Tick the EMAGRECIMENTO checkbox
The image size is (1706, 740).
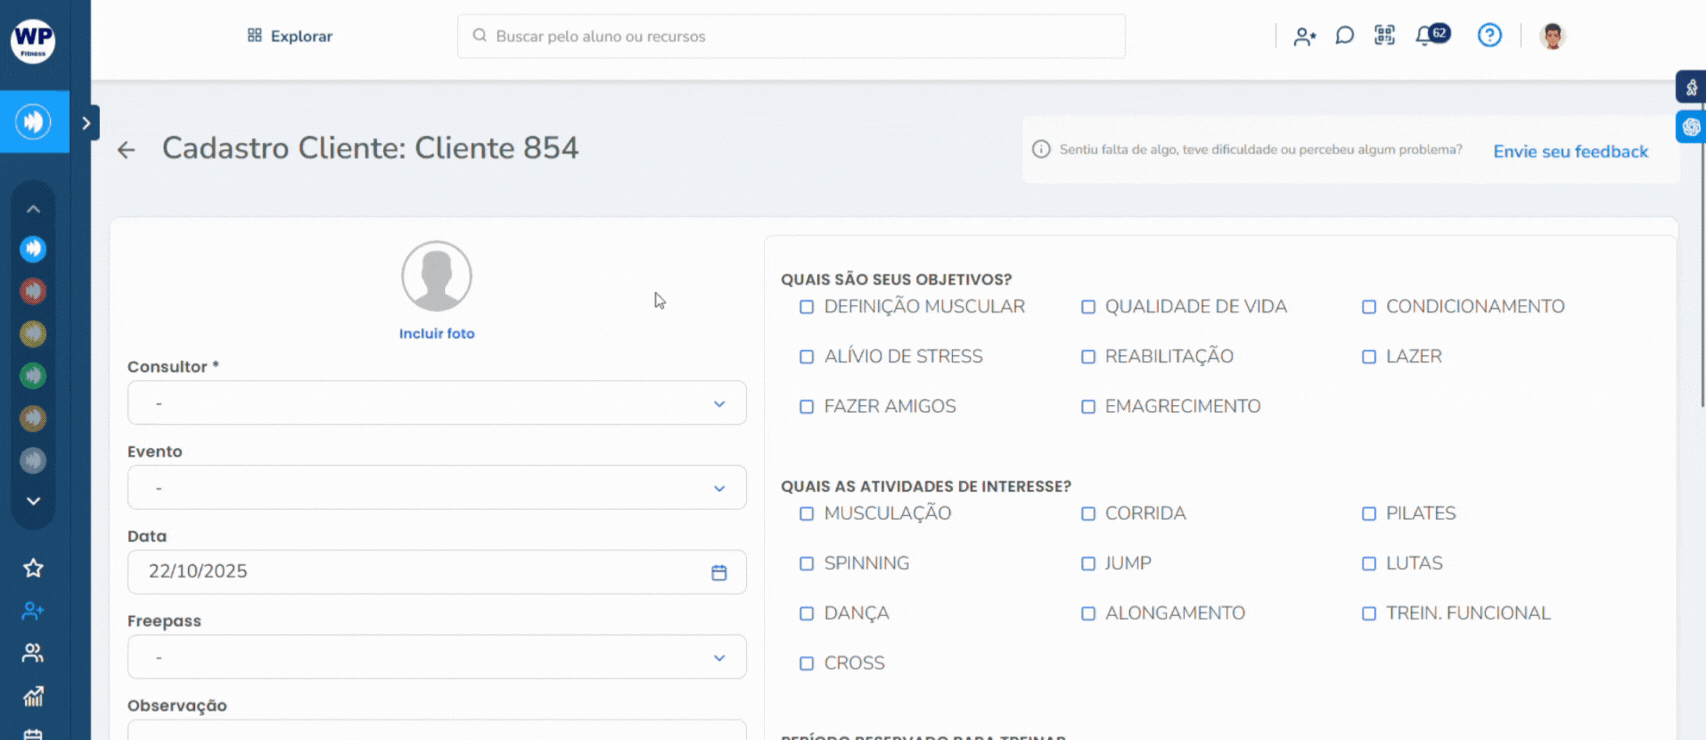(1088, 407)
